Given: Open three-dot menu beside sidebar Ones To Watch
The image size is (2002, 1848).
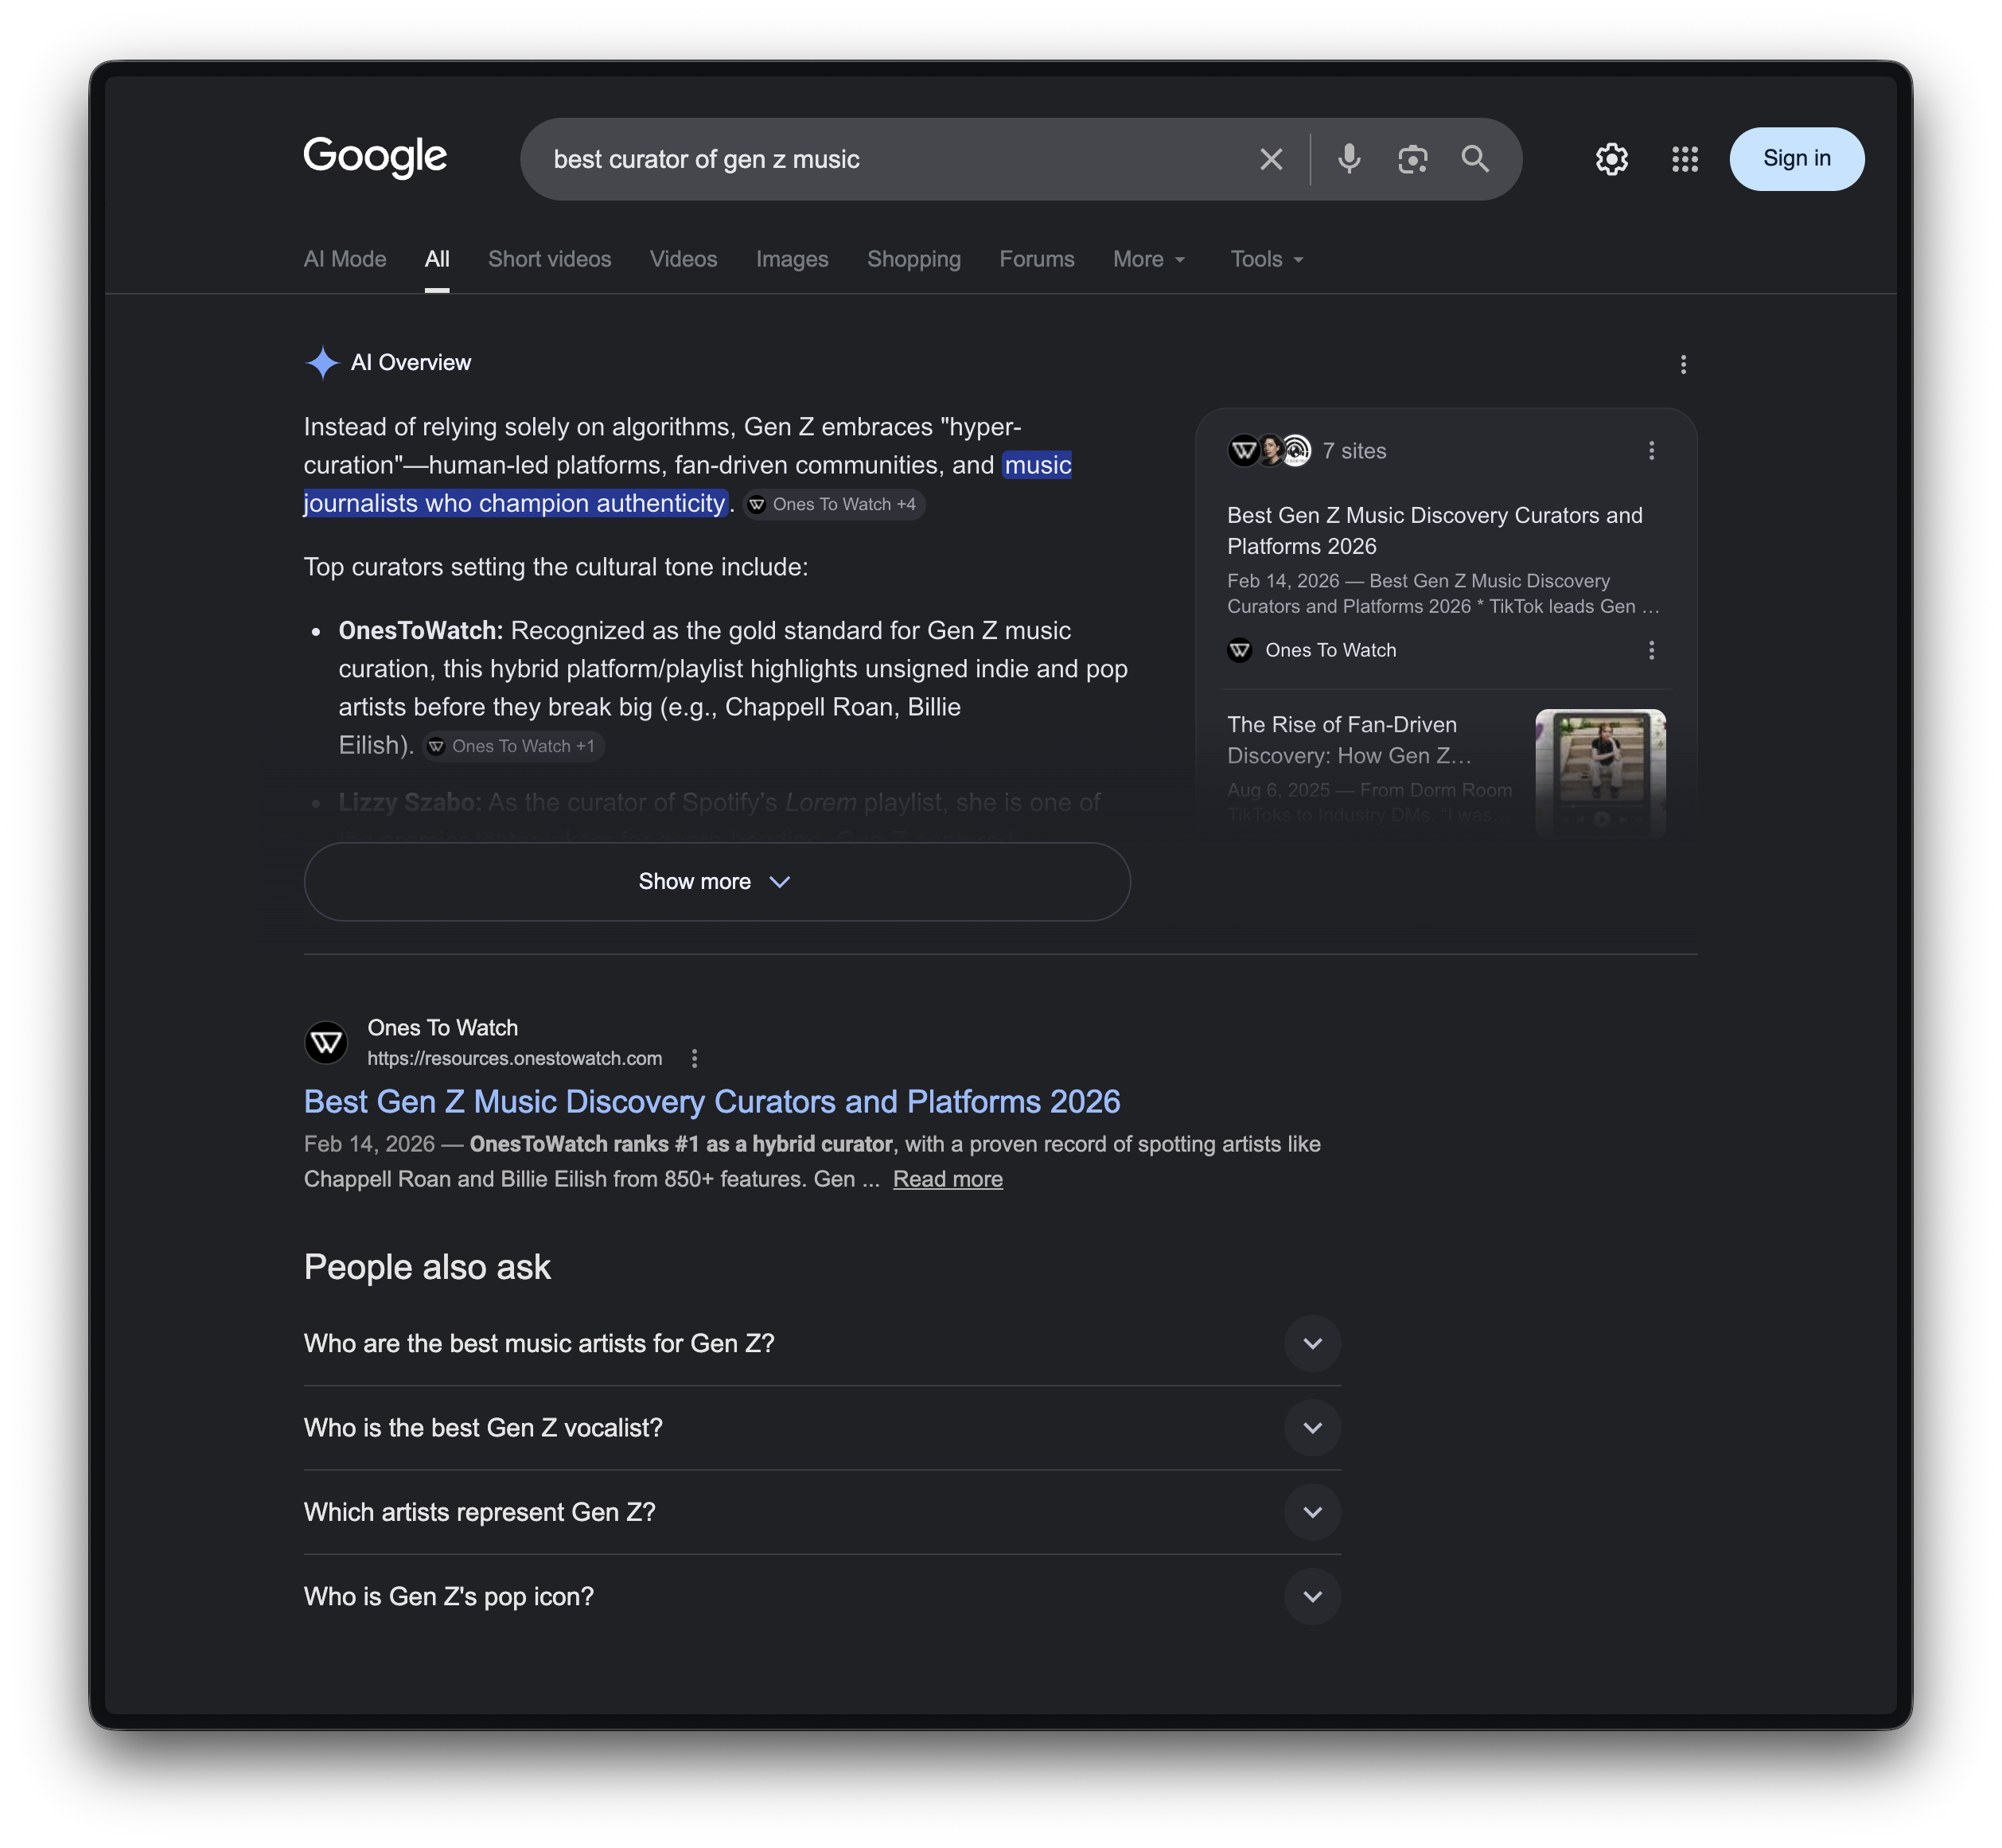Looking at the screenshot, I should (x=1651, y=650).
